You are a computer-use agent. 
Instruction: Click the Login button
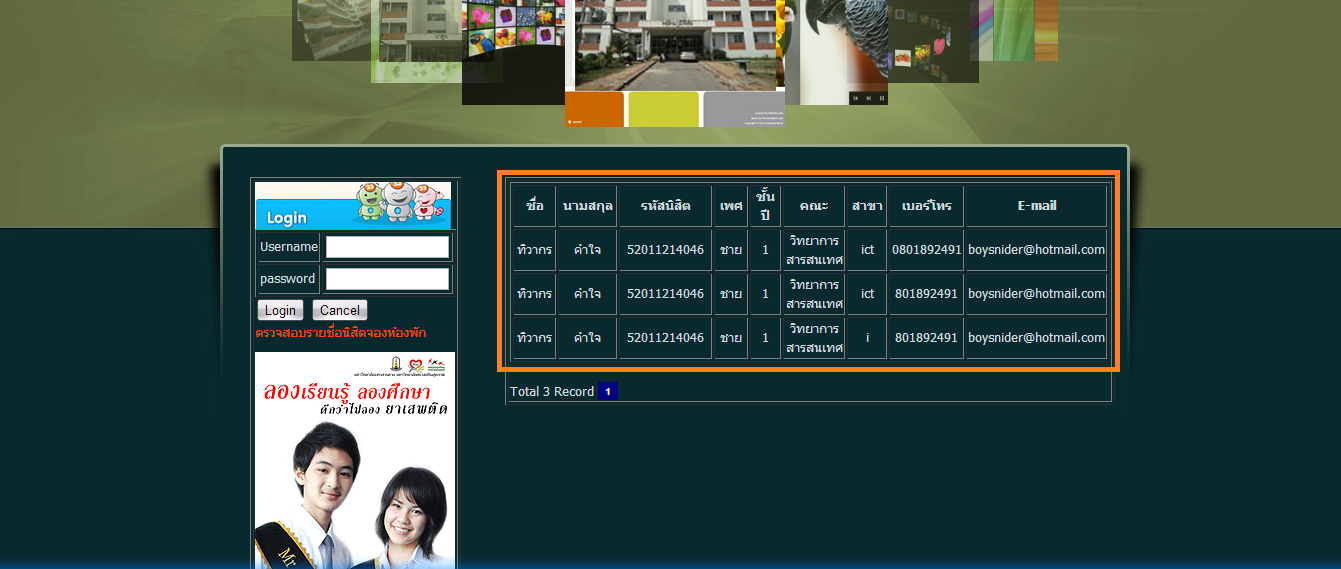pyautogui.click(x=280, y=310)
